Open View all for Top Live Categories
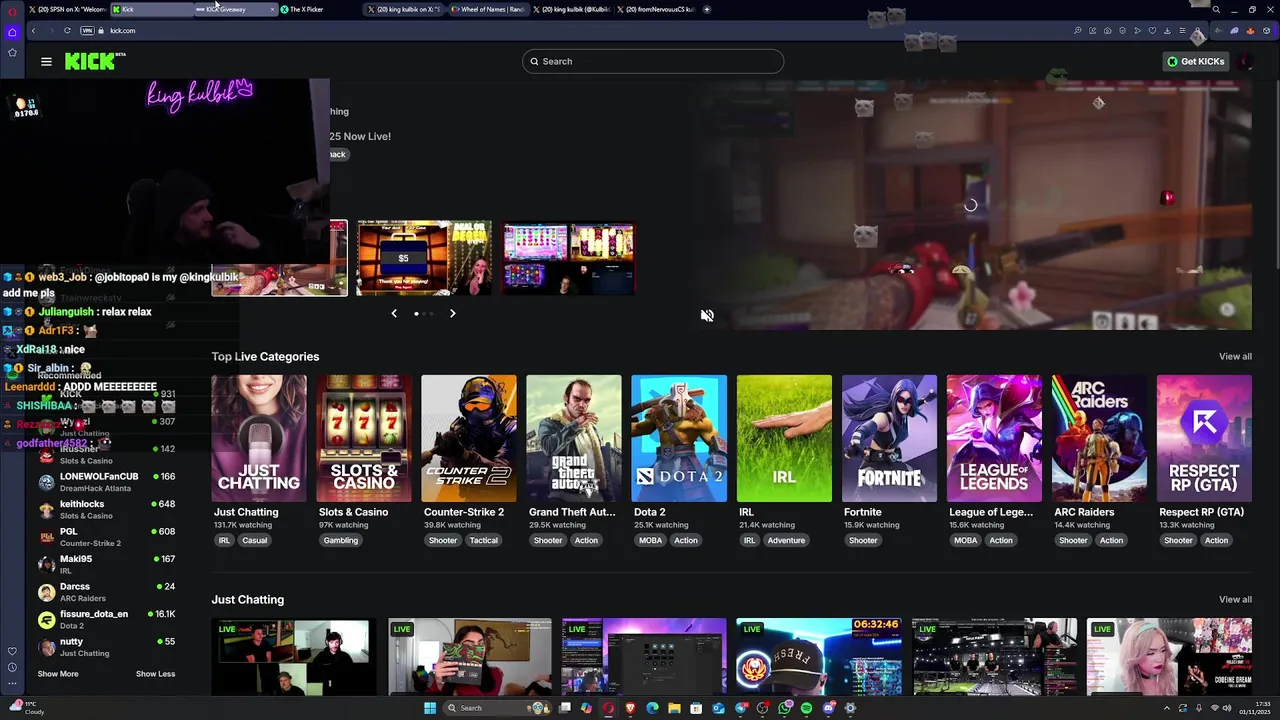The height and width of the screenshot is (720, 1280). 1235,356
